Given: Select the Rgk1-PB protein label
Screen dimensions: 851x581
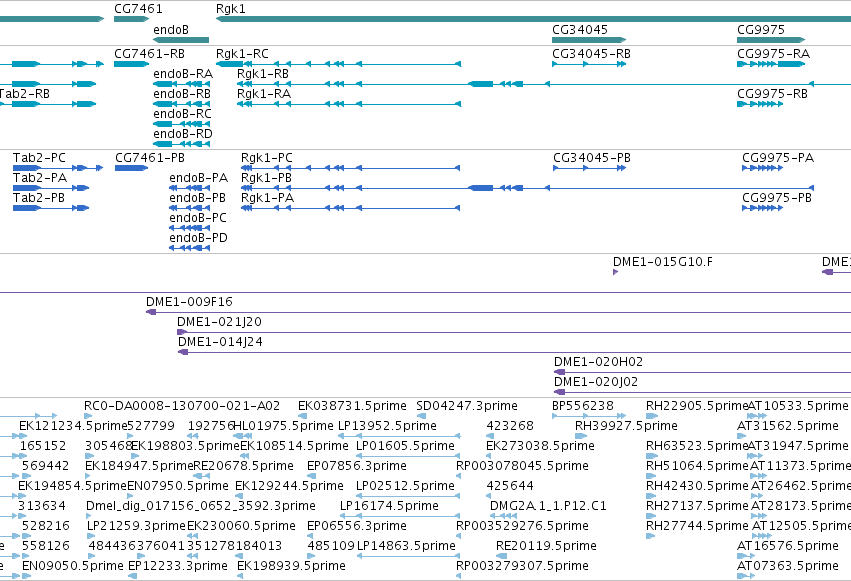Looking at the screenshot, I should (x=266, y=178).
